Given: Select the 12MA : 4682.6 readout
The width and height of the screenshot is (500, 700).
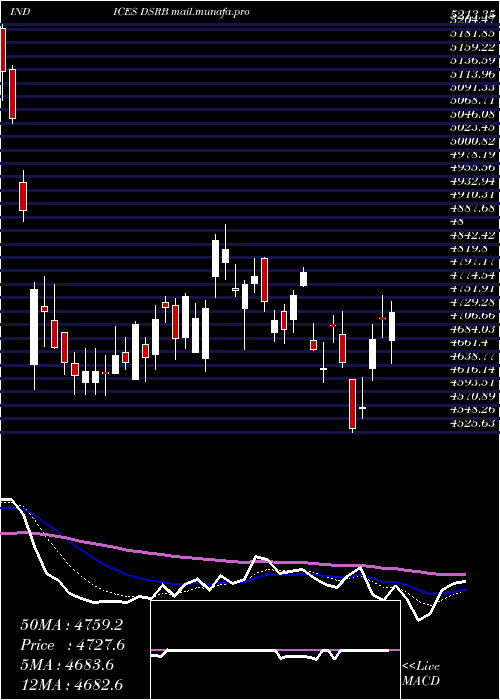Looking at the screenshot, I should click(72, 685).
